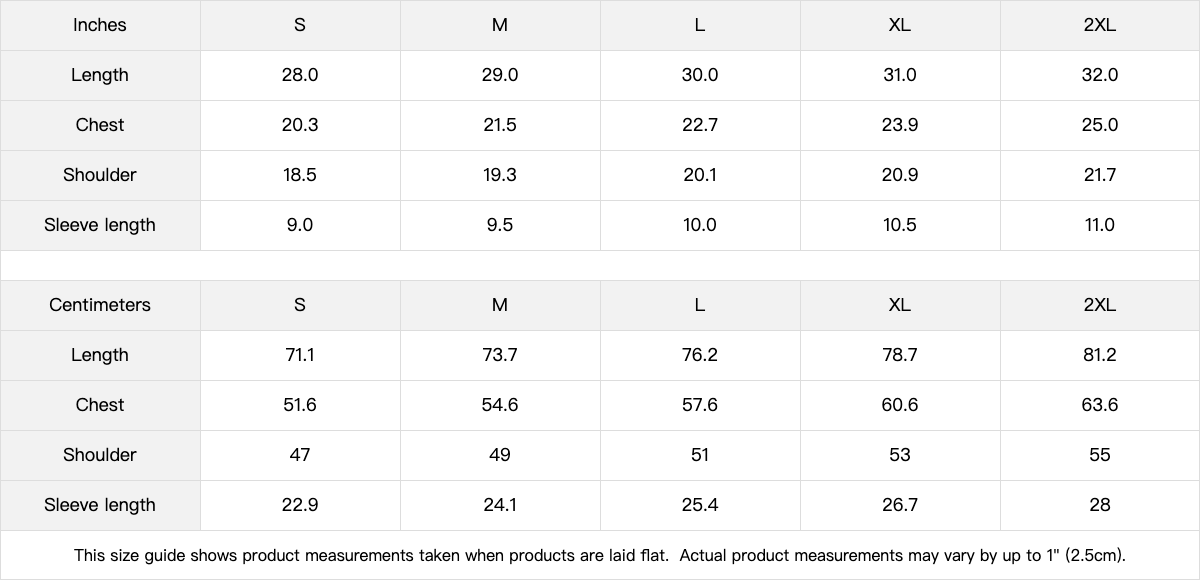Select the 2XL column header in Centimeters table
This screenshot has height=580, width=1200.
[x=1100, y=305]
